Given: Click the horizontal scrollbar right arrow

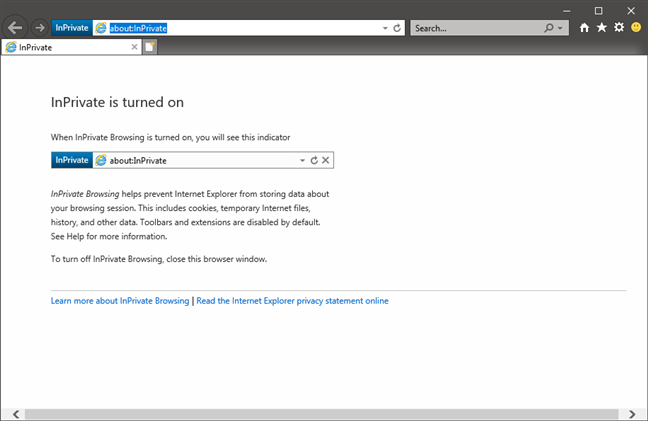Looking at the screenshot, I should [x=632, y=414].
